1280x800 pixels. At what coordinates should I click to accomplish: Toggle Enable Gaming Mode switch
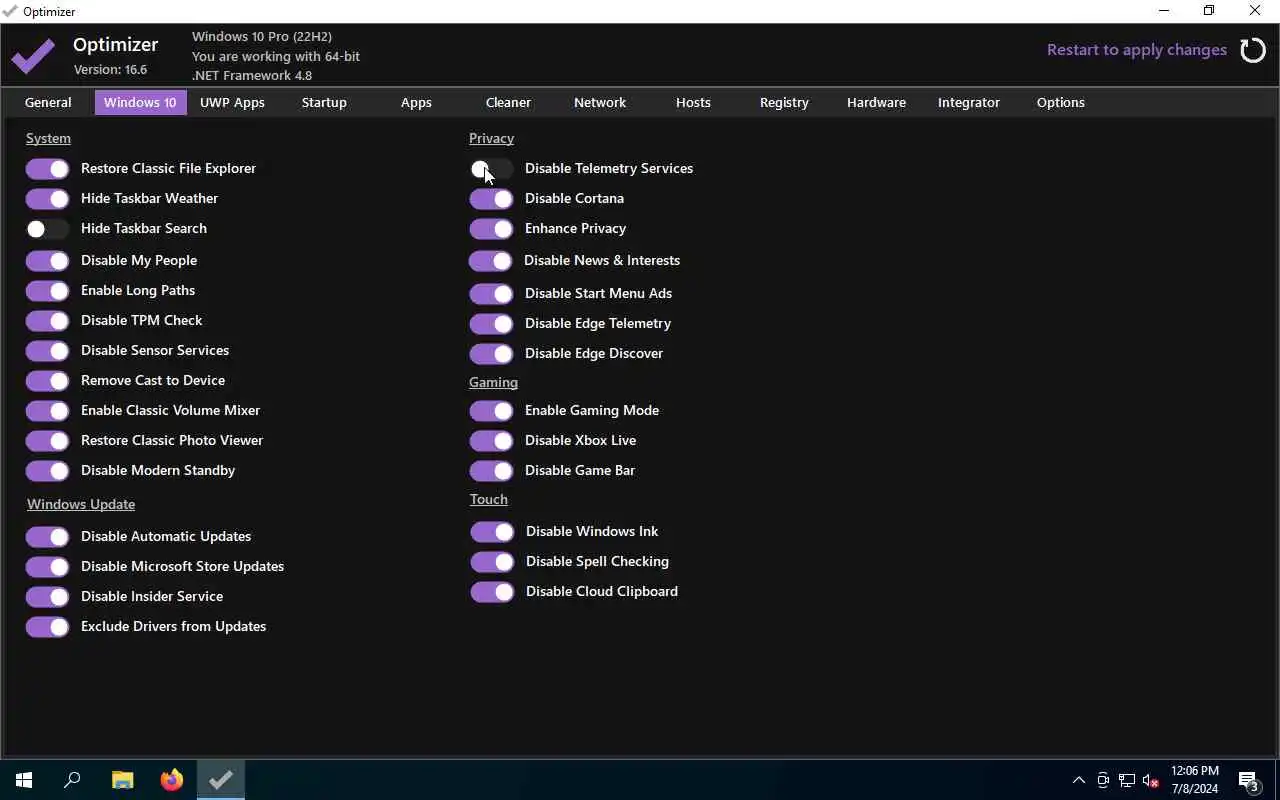click(x=491, y=411)
